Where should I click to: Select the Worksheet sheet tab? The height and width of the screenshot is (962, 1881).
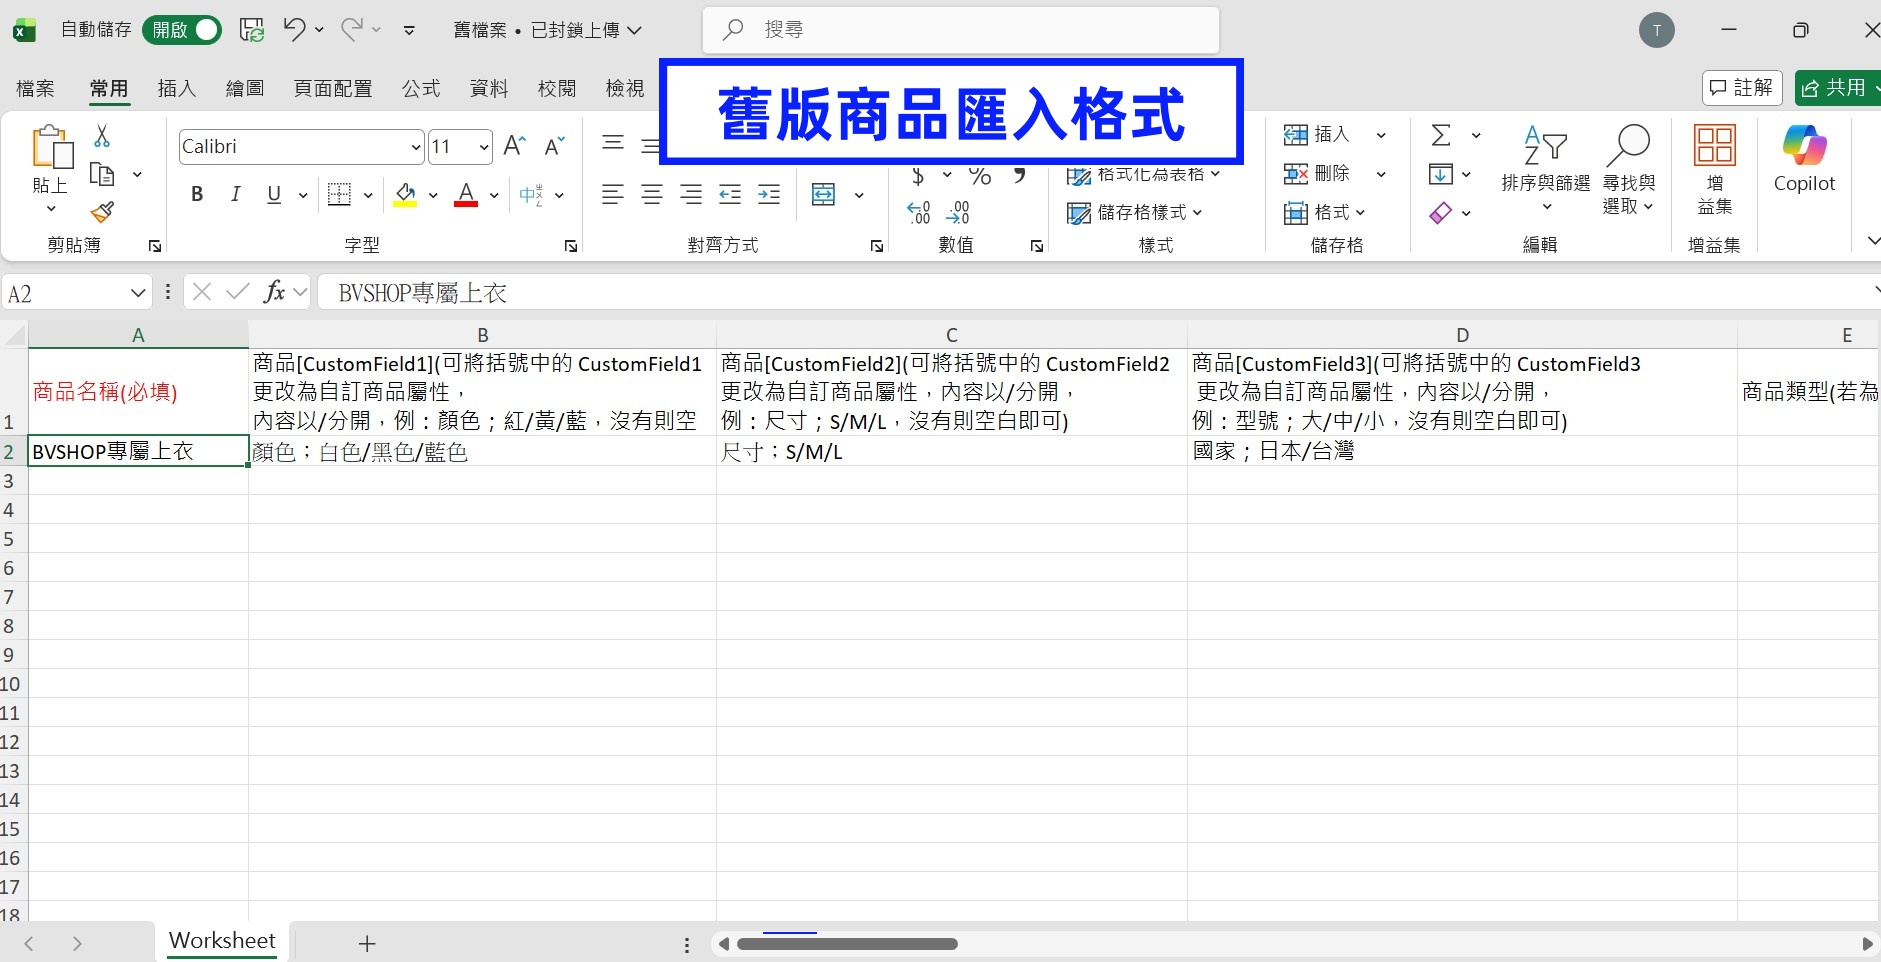(222, 941)
